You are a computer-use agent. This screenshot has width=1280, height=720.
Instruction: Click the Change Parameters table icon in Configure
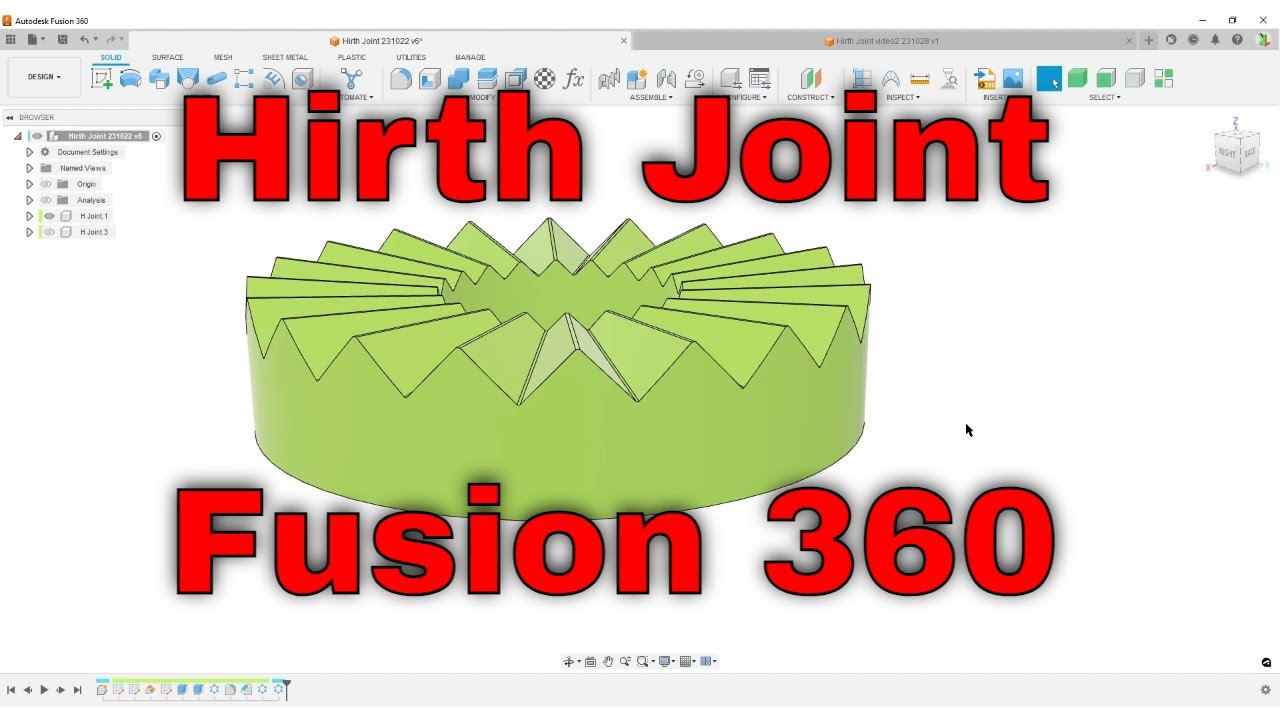760,79
